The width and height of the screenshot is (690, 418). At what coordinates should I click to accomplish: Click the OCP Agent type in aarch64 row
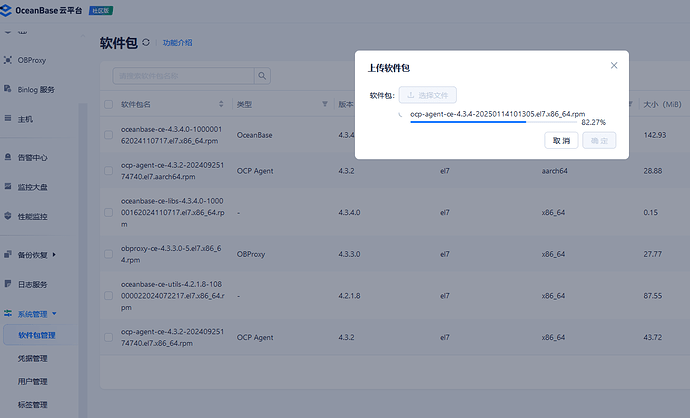pyautogui.click(x=255, y=171)
